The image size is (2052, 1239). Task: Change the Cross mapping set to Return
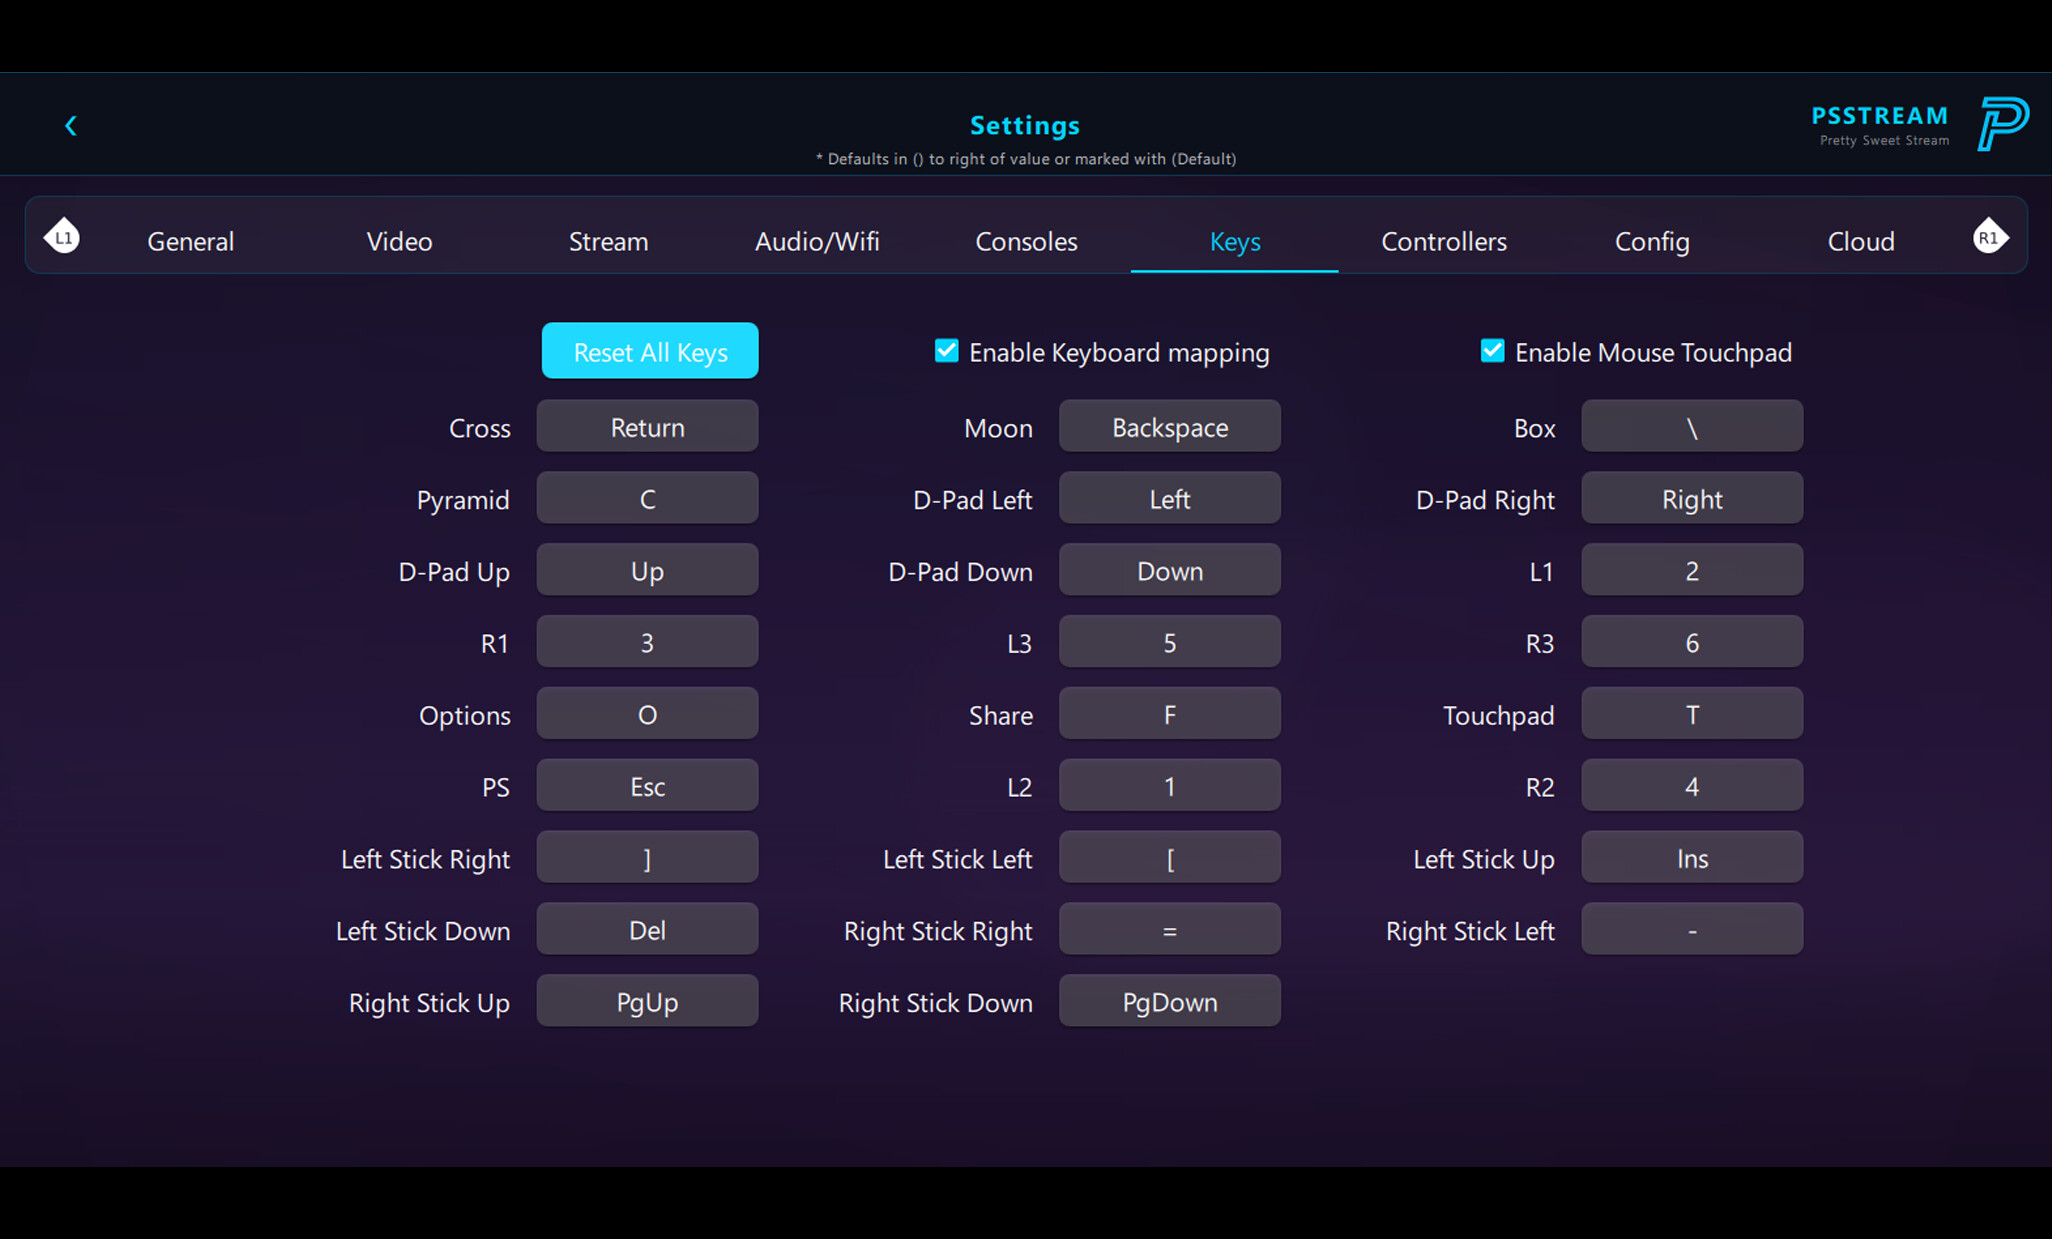point(647,426)
